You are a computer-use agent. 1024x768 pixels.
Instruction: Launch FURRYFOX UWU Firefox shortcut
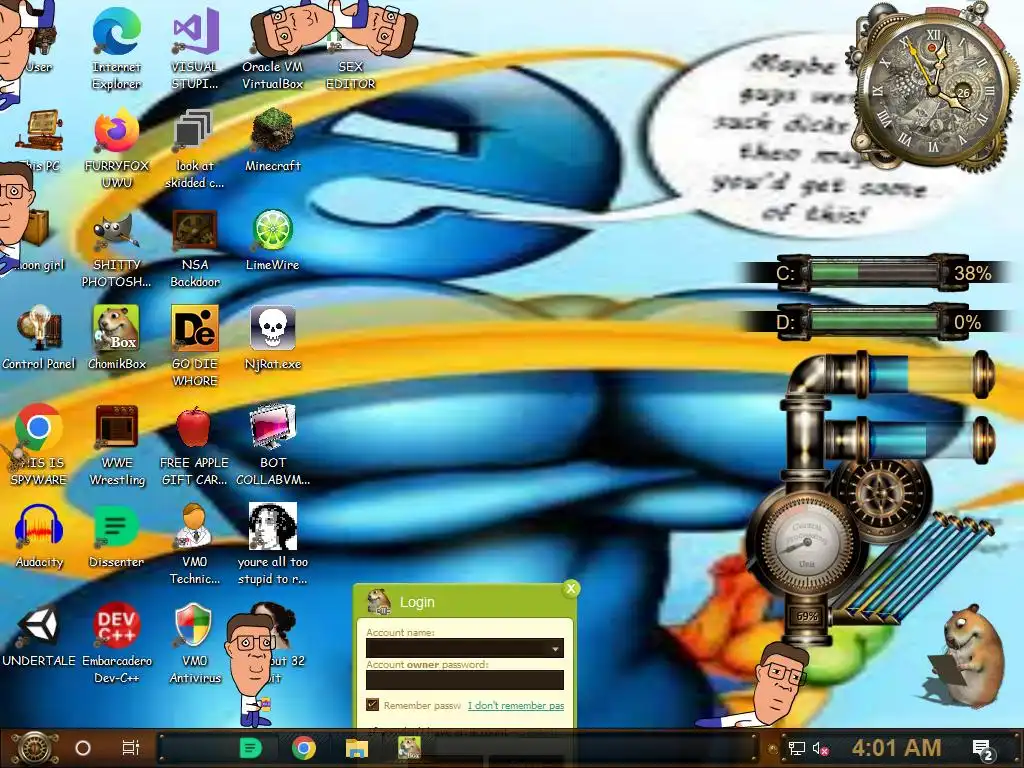(x=116, y=149)
